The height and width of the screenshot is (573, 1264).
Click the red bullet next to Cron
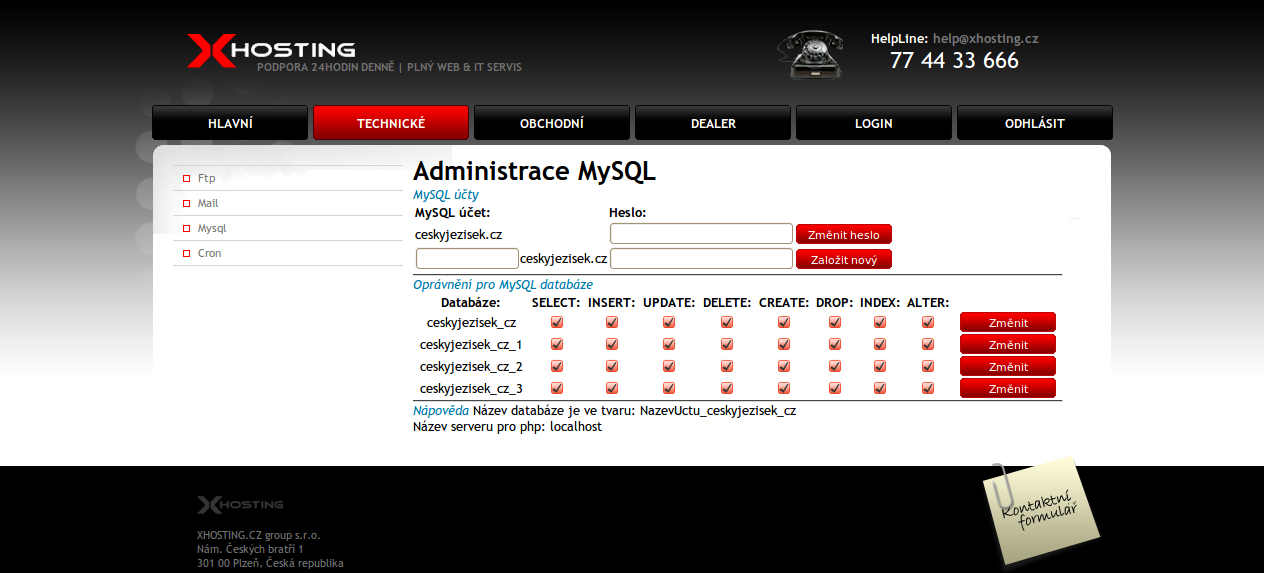pyautogui.click(x=186, y=254)
